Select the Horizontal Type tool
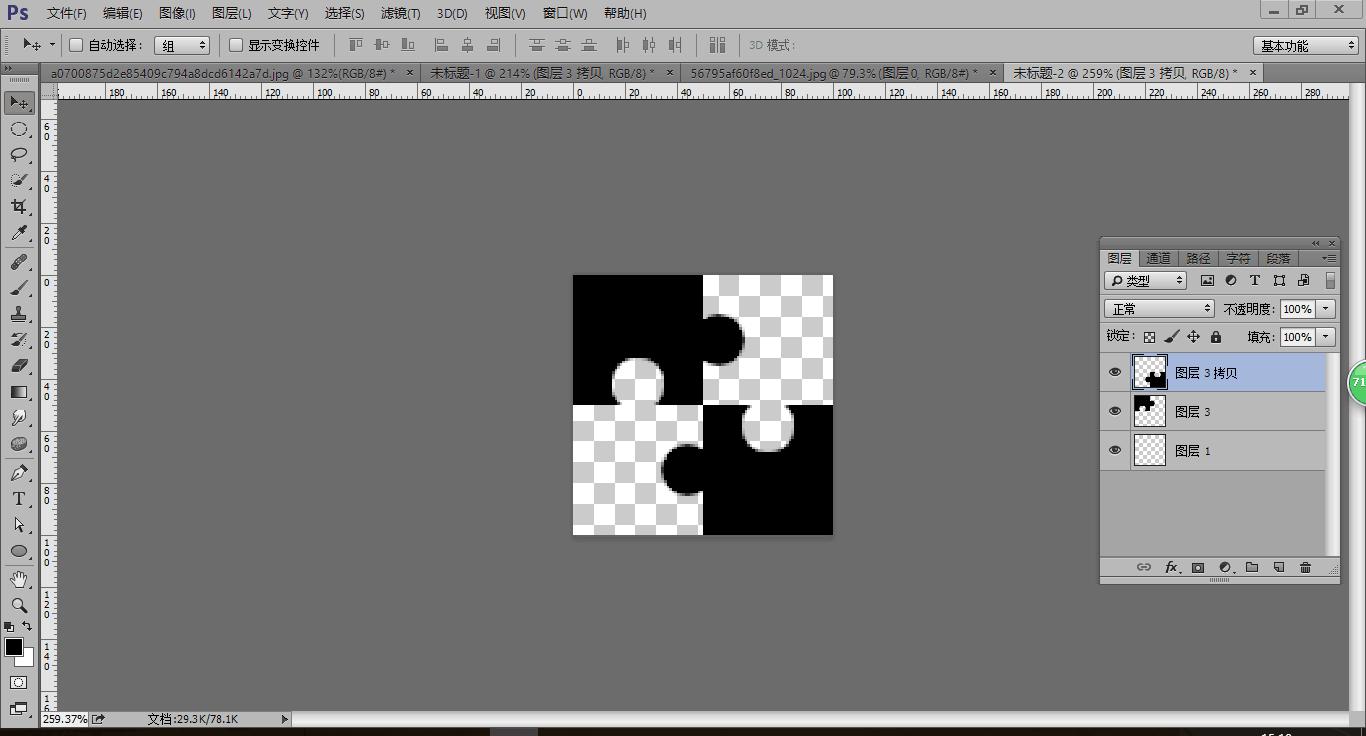 click(19, 499)
